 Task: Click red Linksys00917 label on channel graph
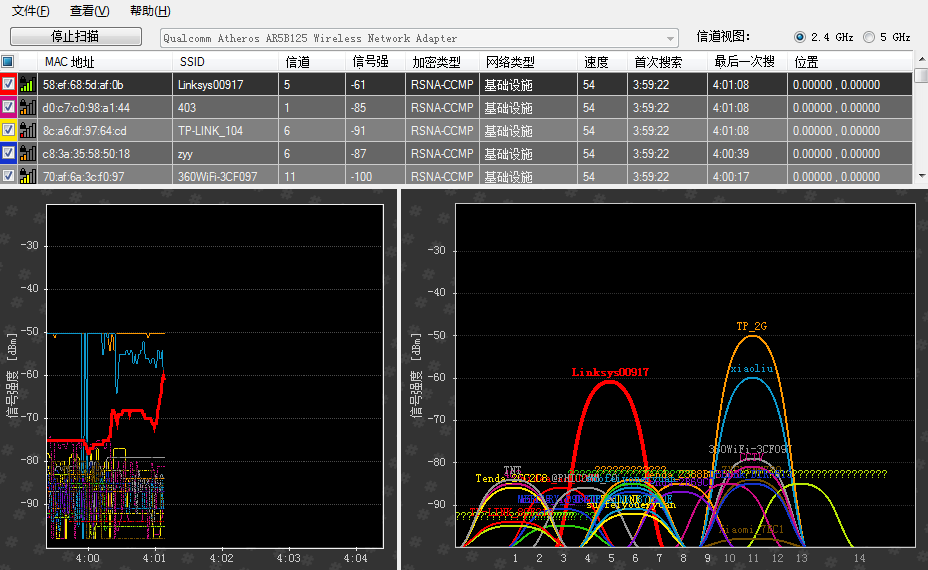pyautogui.click(x=610, y=372)
